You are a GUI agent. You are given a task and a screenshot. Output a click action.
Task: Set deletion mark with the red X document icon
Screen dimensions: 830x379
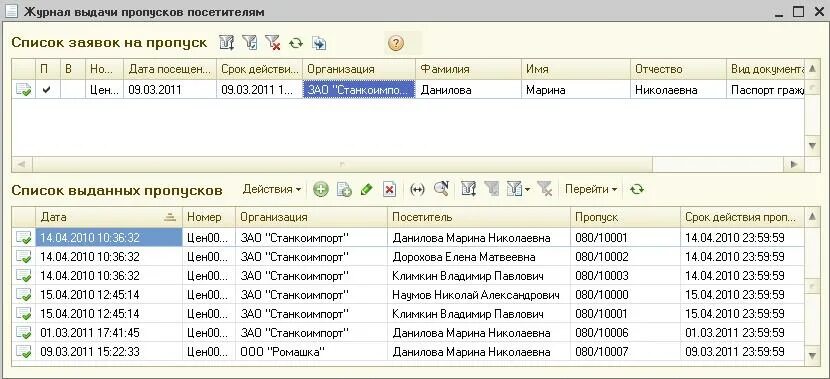390,190
